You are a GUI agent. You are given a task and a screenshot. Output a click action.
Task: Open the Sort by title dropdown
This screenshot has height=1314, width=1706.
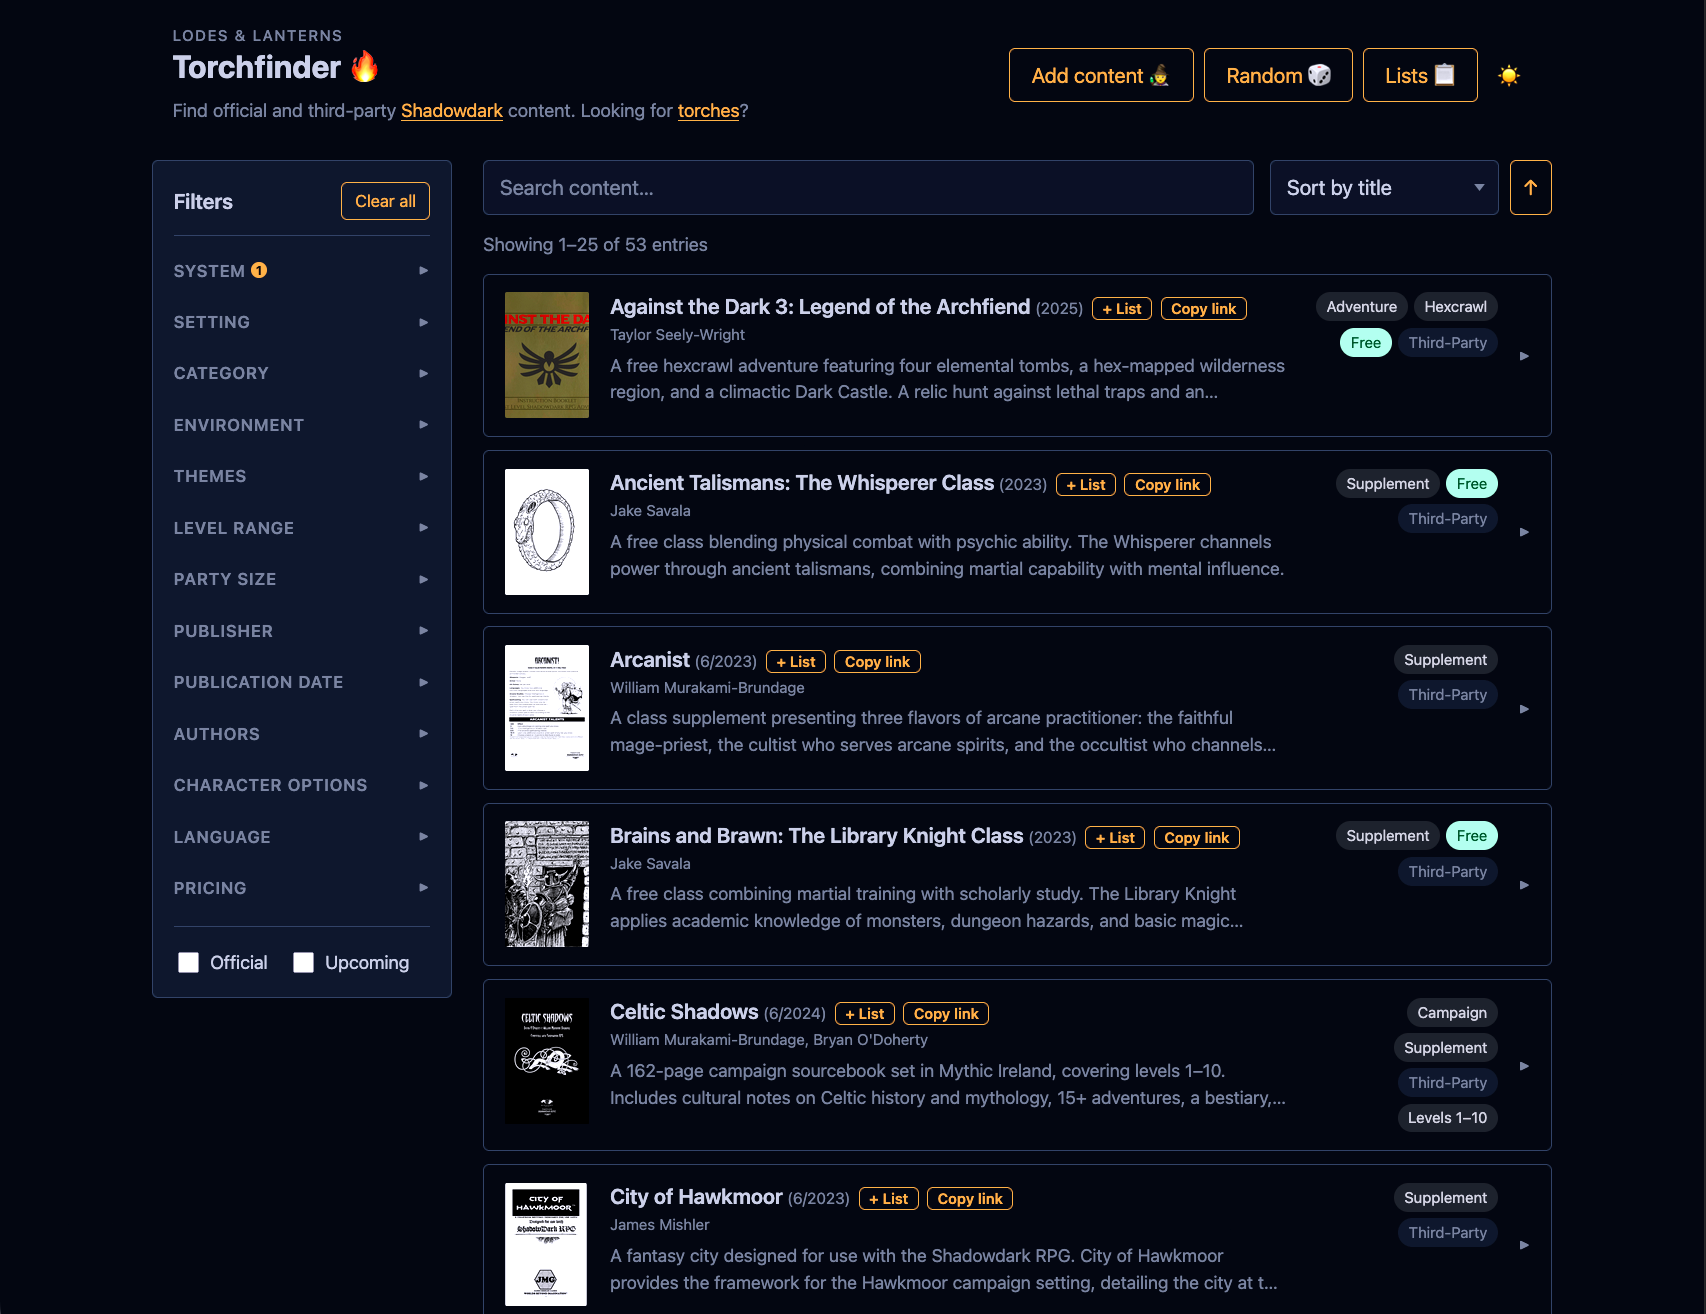[x=1384, y=188]
